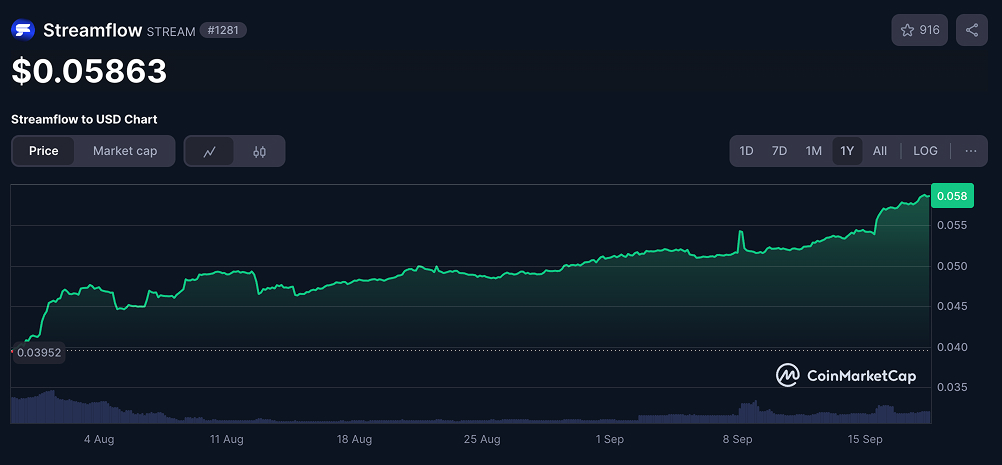Set chart range to All
1002x465 pixels.
pyautogui.click(x=880, y=151)
